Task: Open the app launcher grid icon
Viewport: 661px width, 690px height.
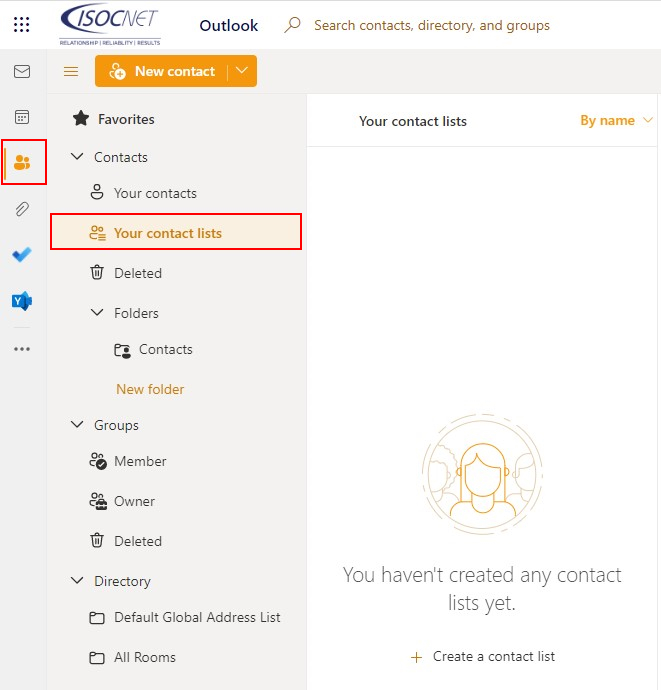Action: coord(21,25)
